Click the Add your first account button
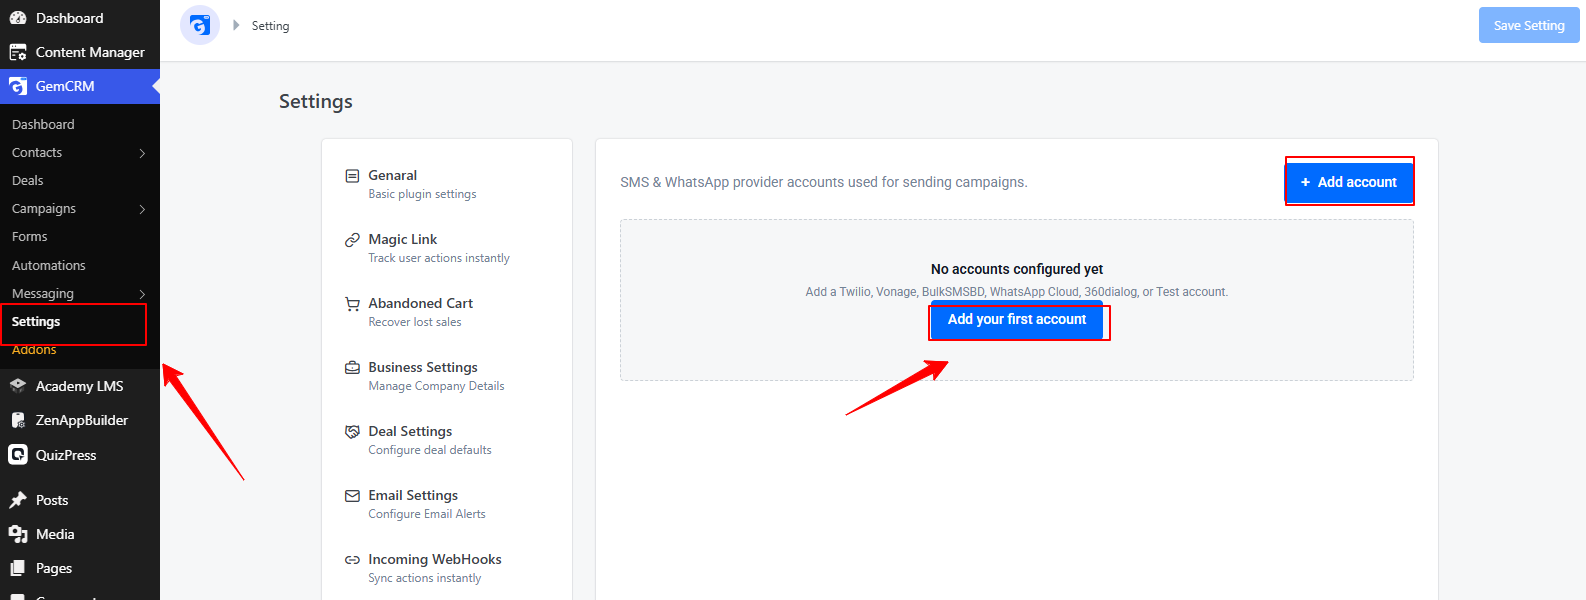 (1017, 319)
